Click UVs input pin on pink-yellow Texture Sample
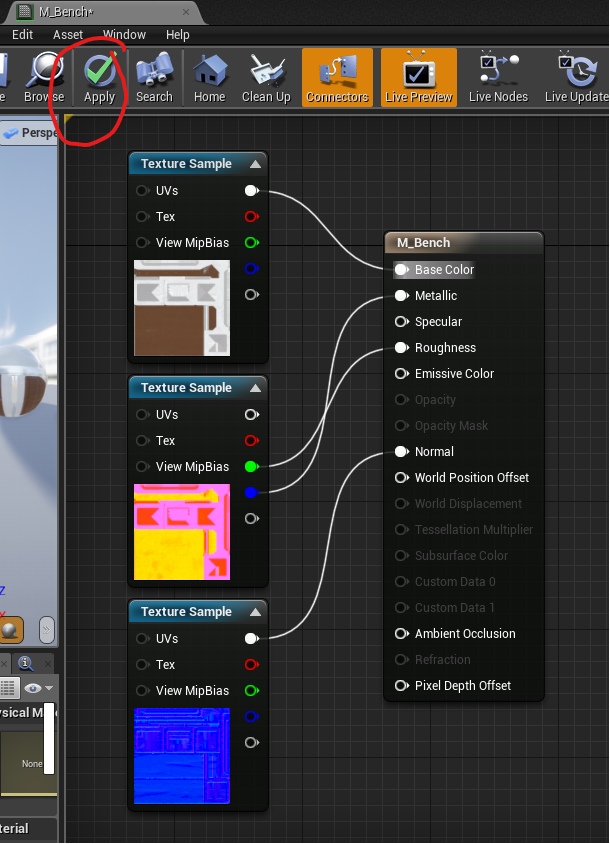 point(142,414)
